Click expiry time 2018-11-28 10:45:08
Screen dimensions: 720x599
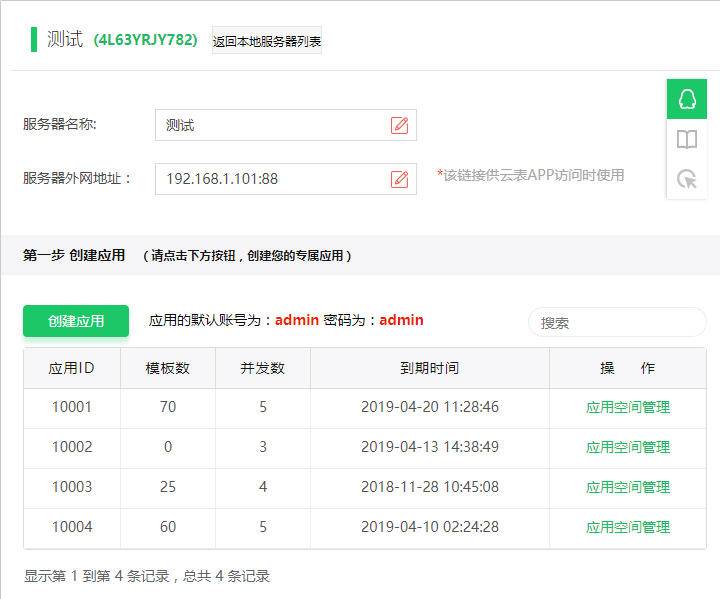coord(430,487)
